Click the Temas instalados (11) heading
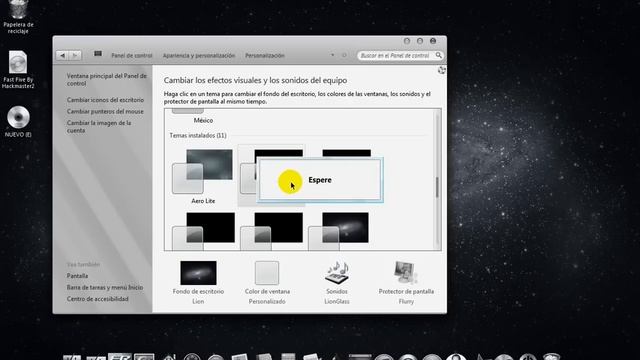 (x=198, y=136)
